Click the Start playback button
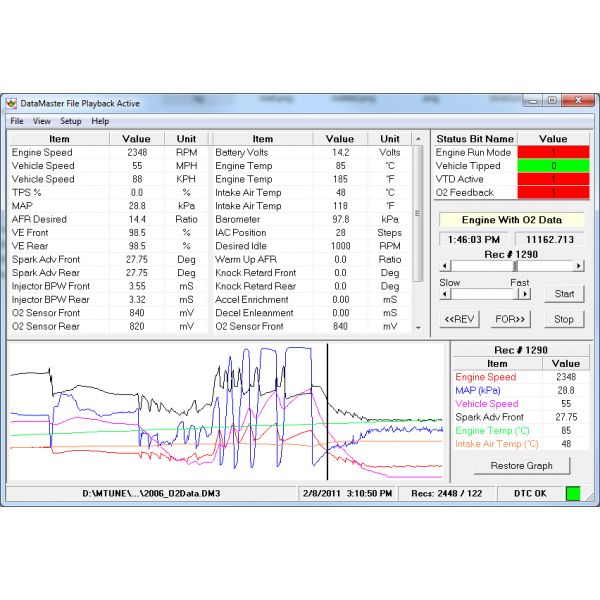Image resolution: width=600 pixels, height=600 pixels. (564, 294)
